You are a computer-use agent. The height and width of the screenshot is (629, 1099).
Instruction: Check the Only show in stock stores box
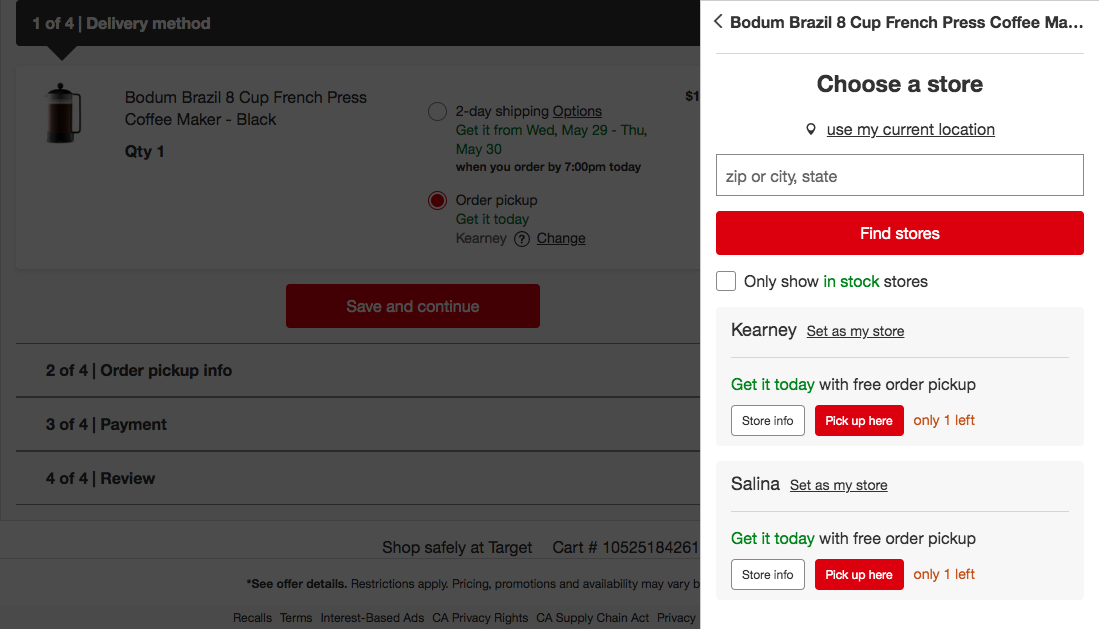[x=726, y=281]
